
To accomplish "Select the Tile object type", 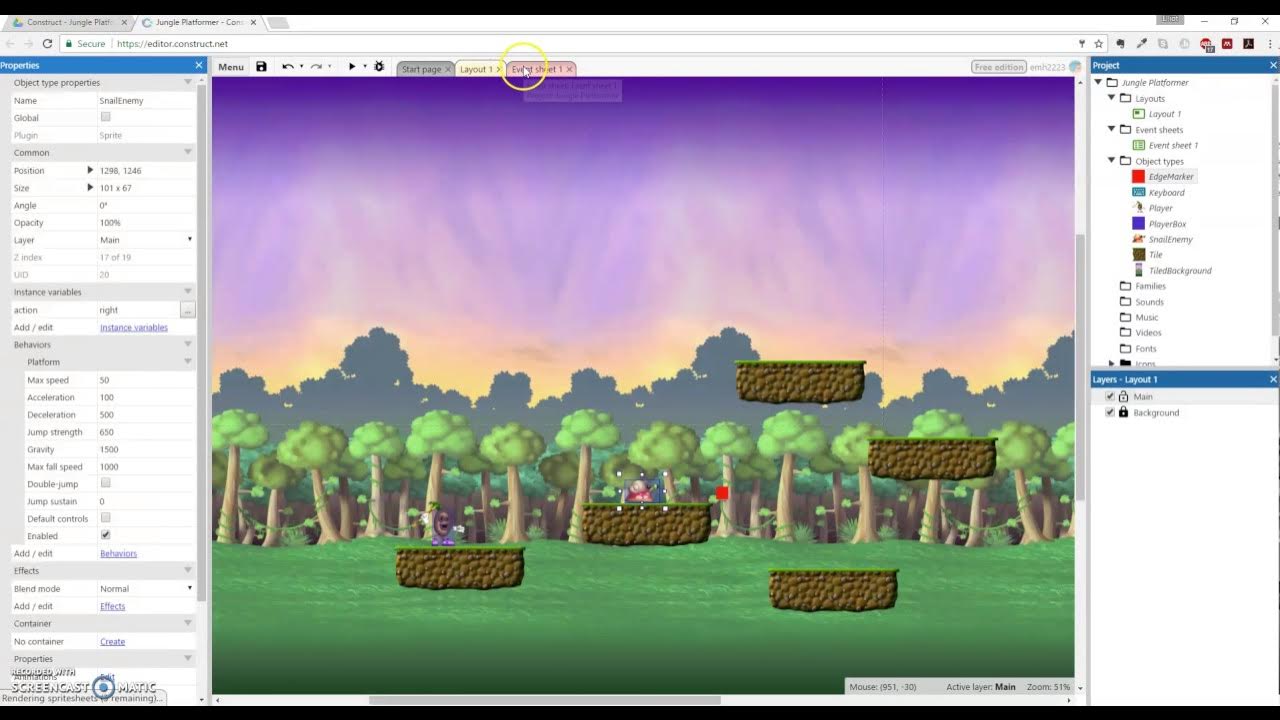I will [x=1155, y=255].
